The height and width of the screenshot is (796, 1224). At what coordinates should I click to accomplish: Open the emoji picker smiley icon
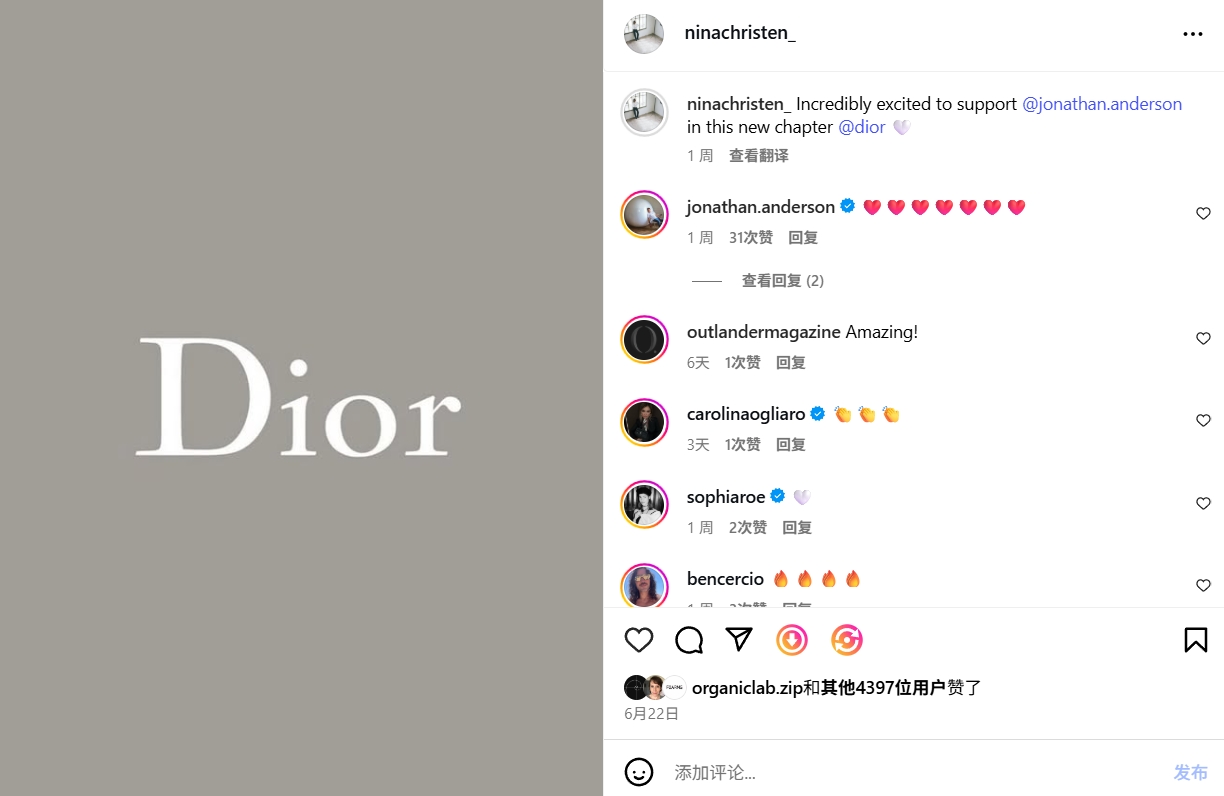coord(639,772)
